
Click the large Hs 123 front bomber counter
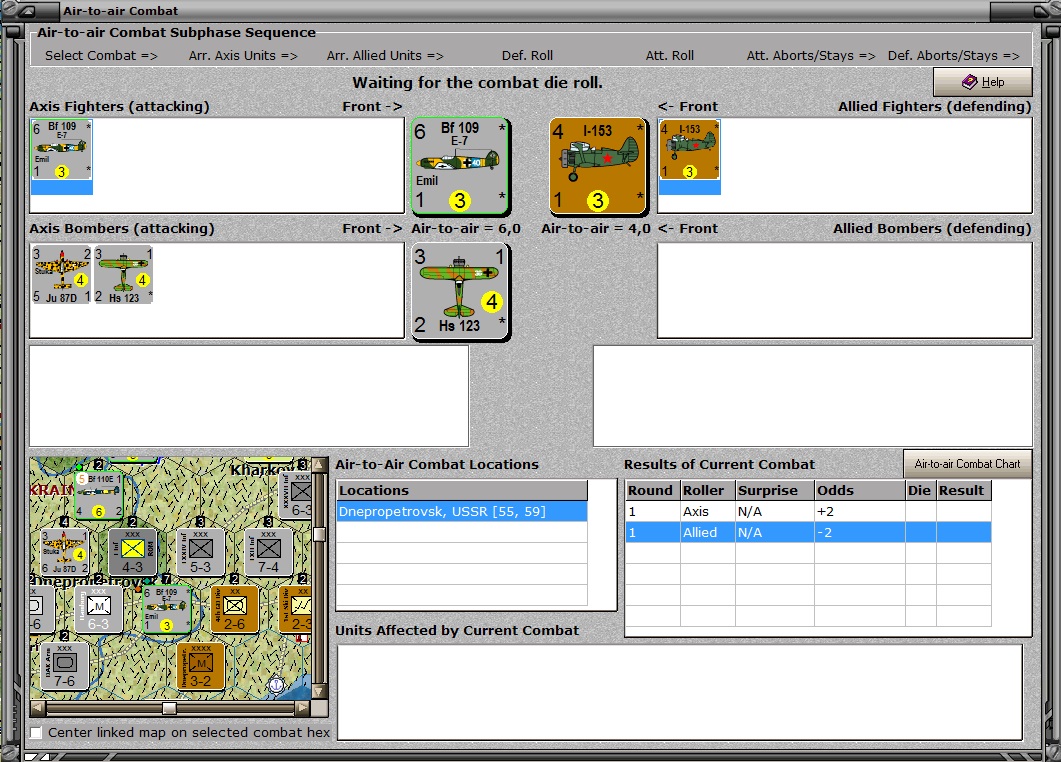461,292
